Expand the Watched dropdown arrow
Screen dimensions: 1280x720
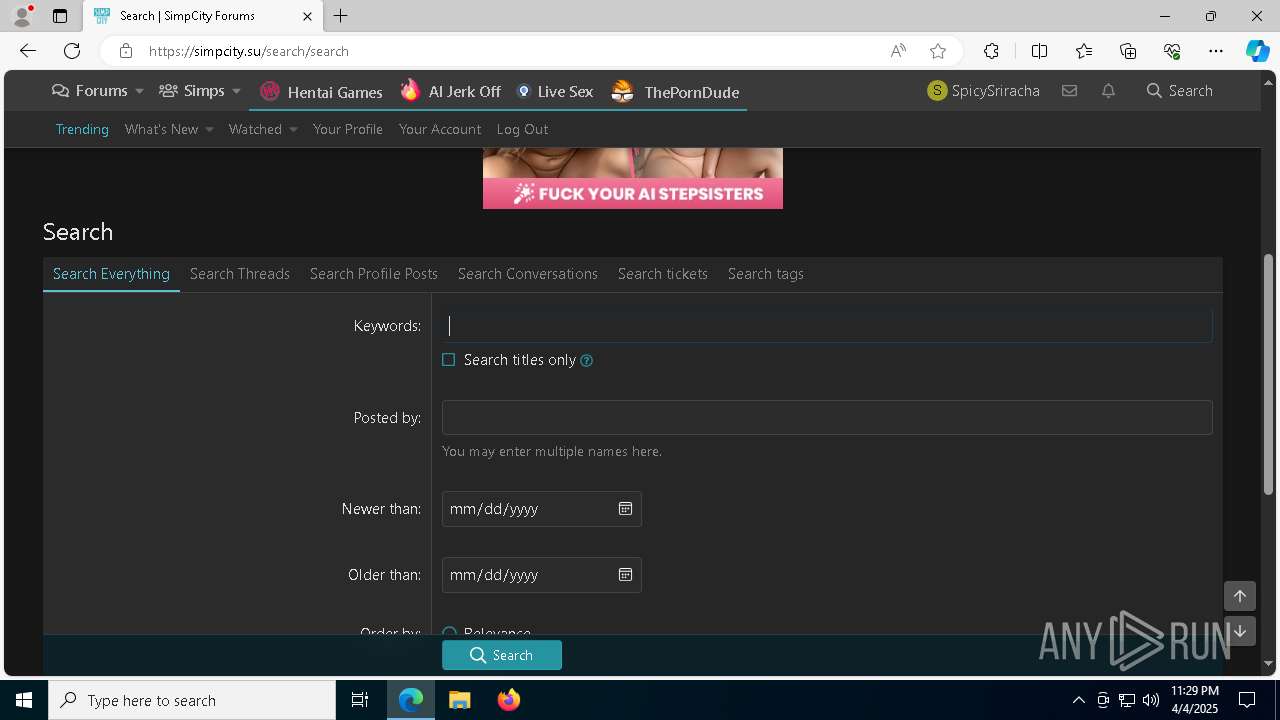[293, 129]
